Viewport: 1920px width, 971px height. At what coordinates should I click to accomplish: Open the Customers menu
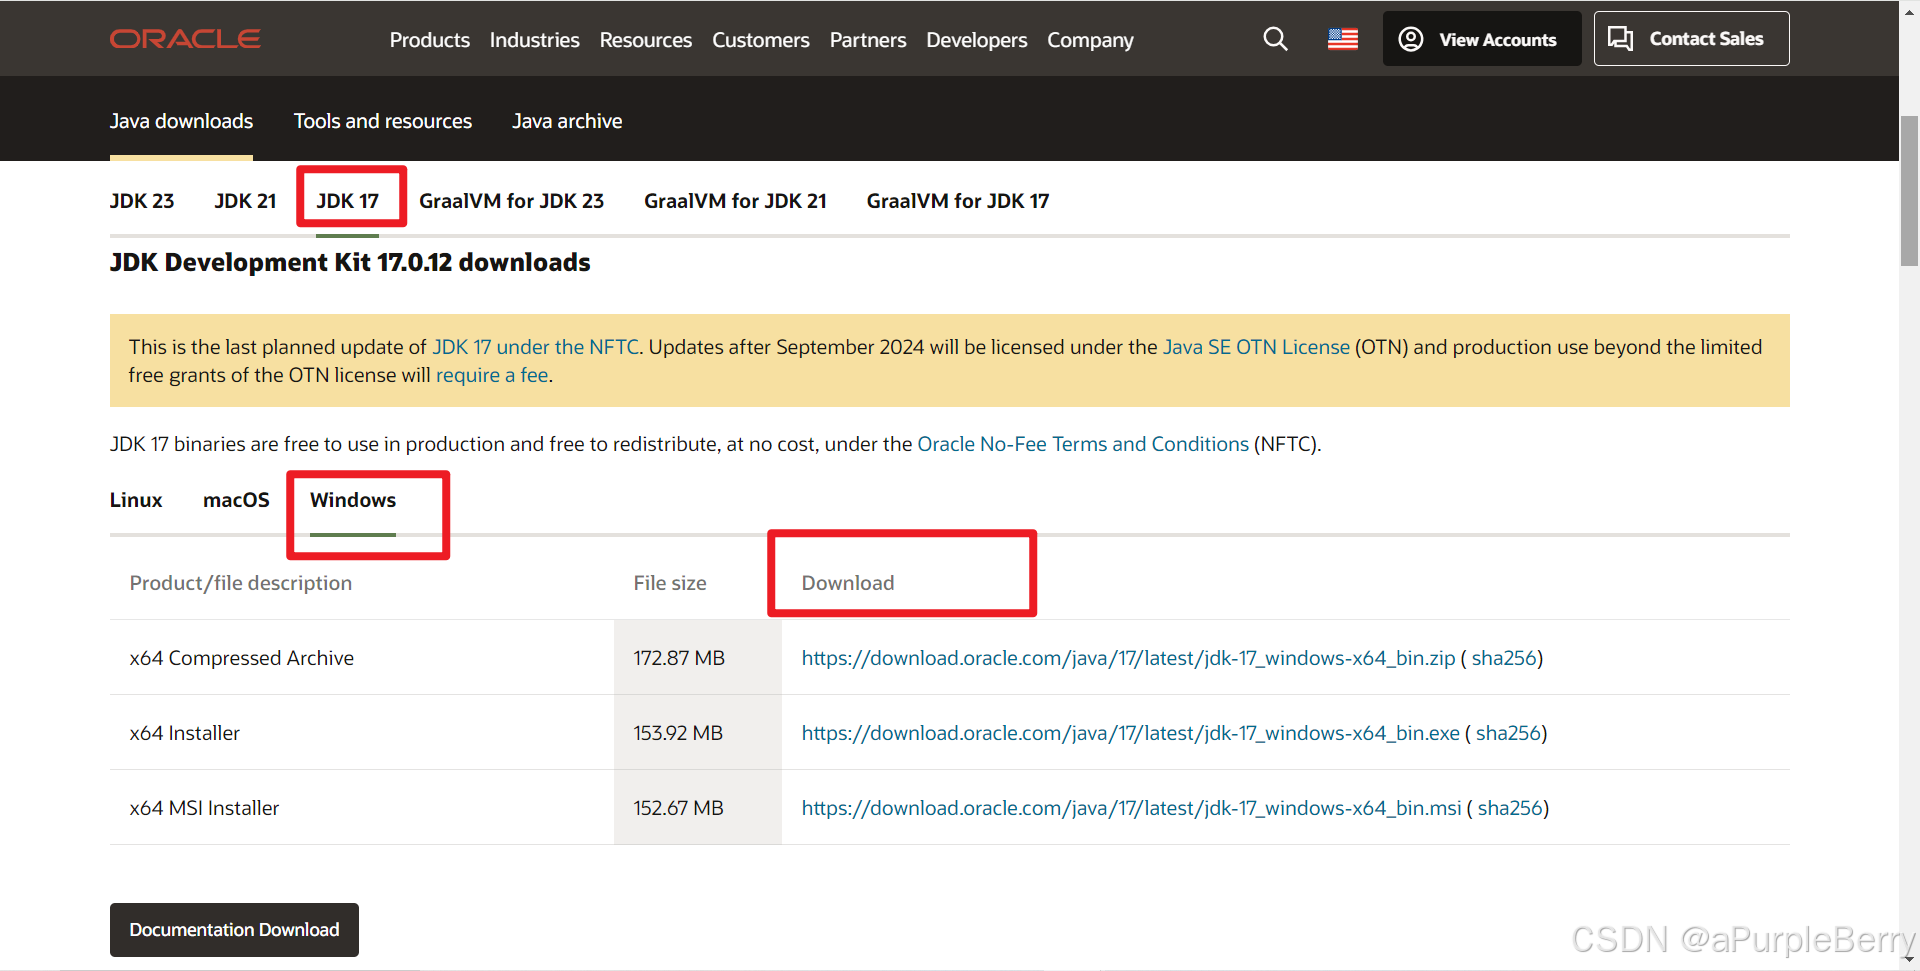pyautogui.click(x=761, y=40)
